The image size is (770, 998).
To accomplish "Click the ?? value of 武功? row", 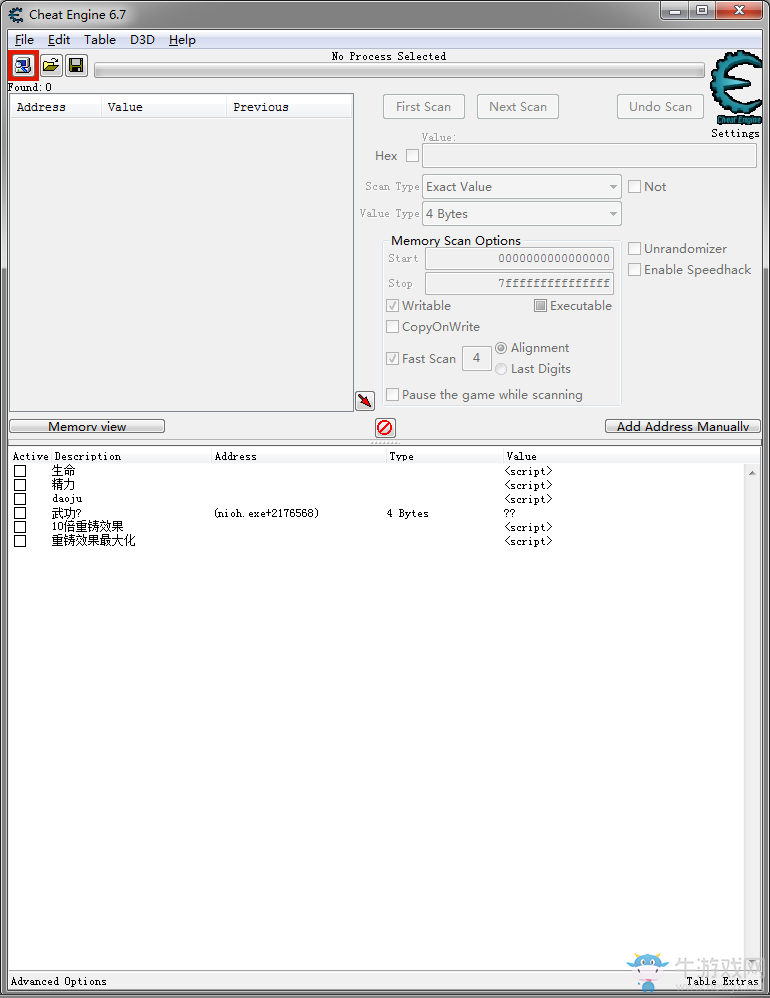I will point(509,513).
